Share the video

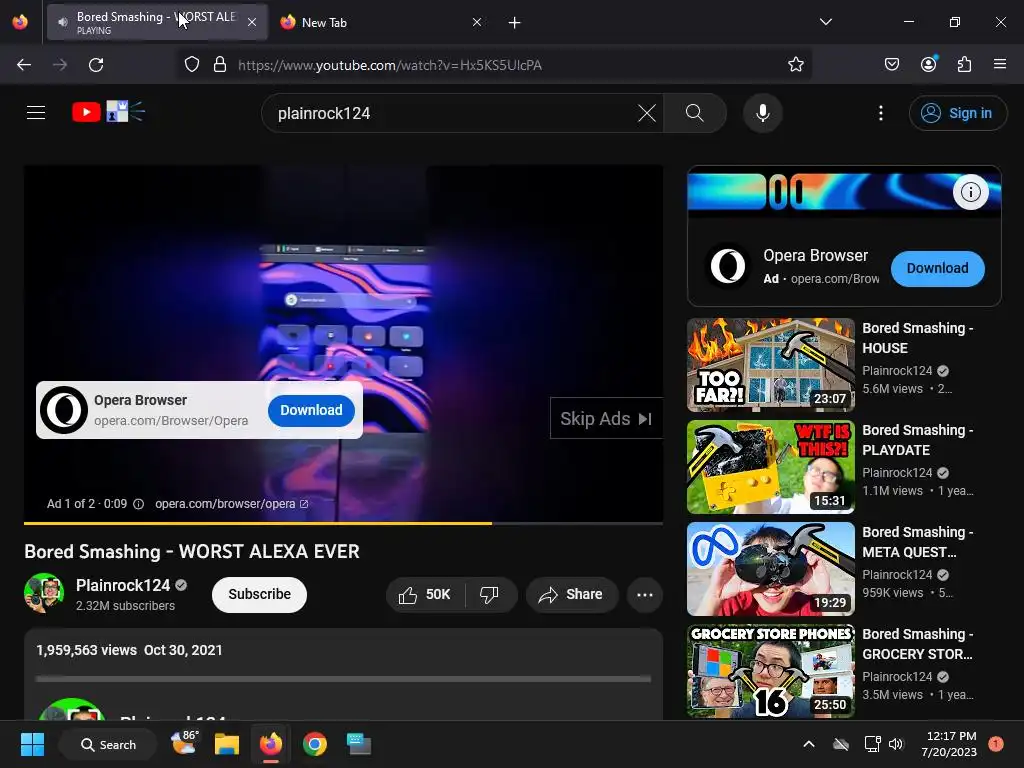coord(571,594)
